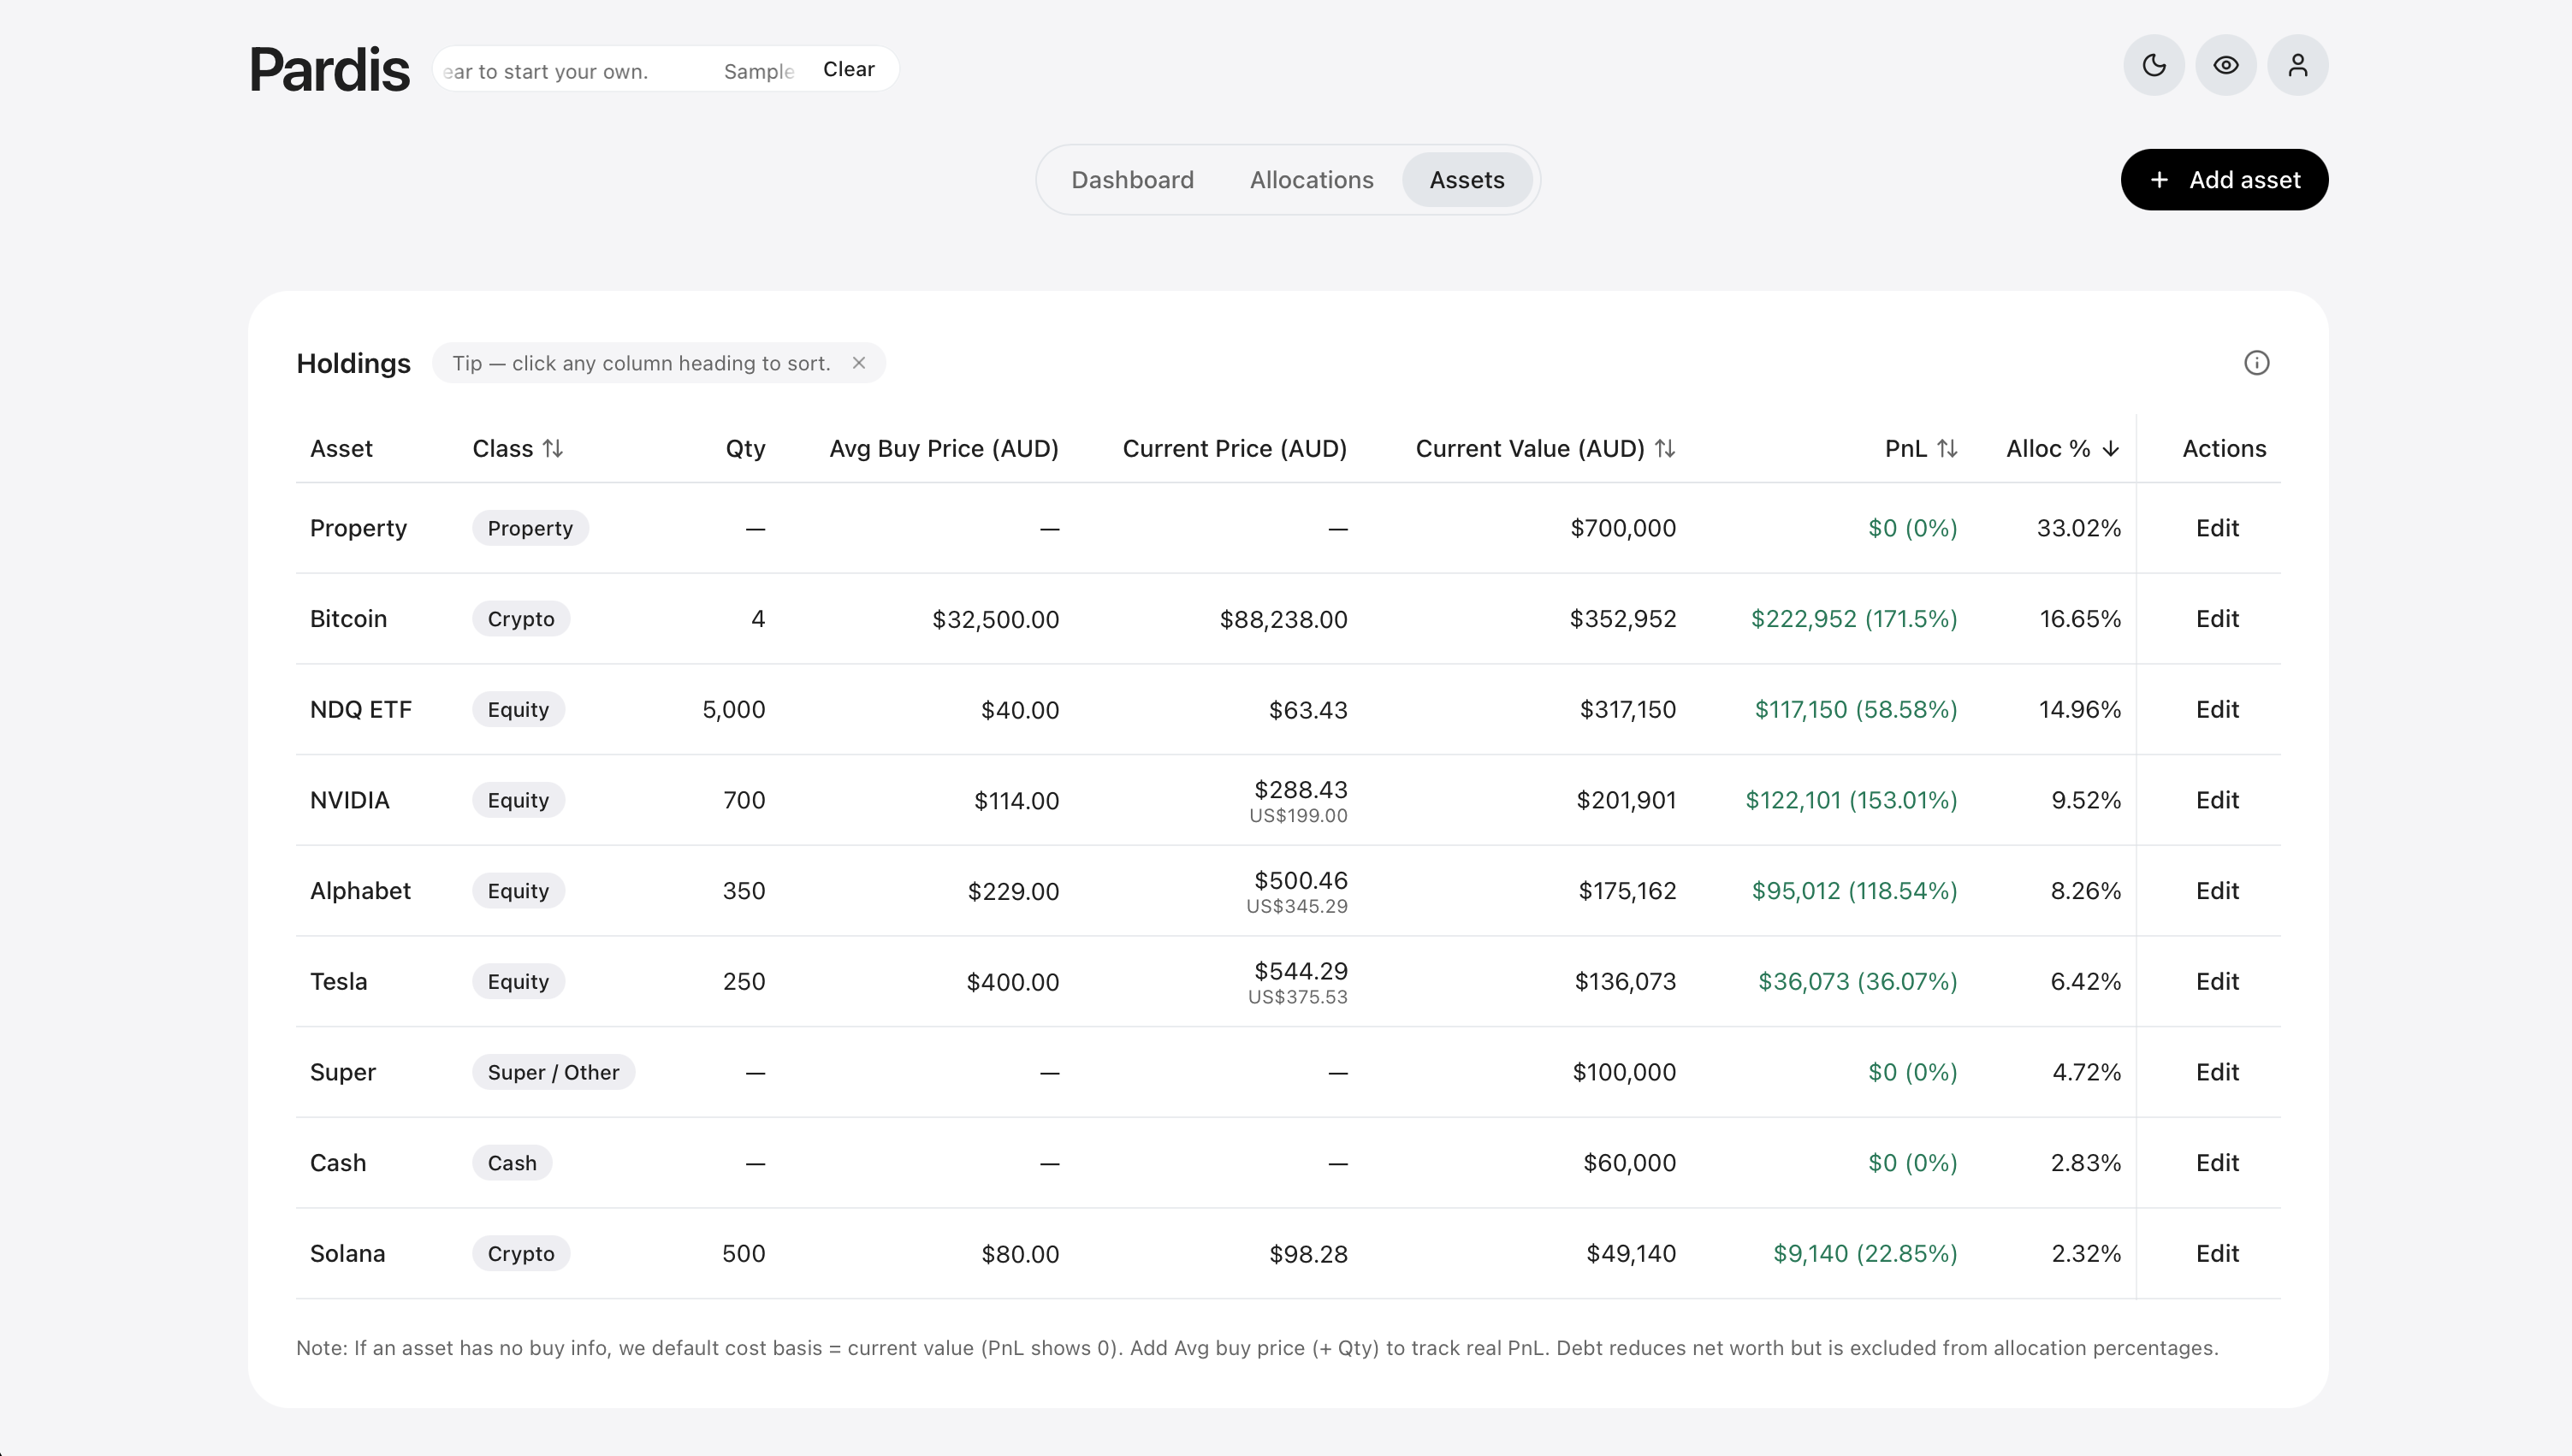
Task: Clear the sample data
Action: pyautogui.click(x=848, y=69)
